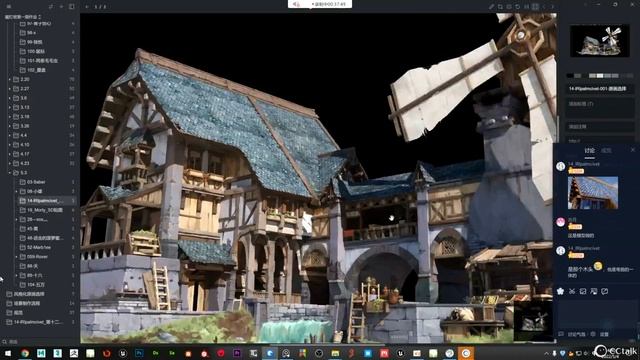Screen dimensions: 640x360
Task: Collapse the 5.3 folder
Action: 10,173
